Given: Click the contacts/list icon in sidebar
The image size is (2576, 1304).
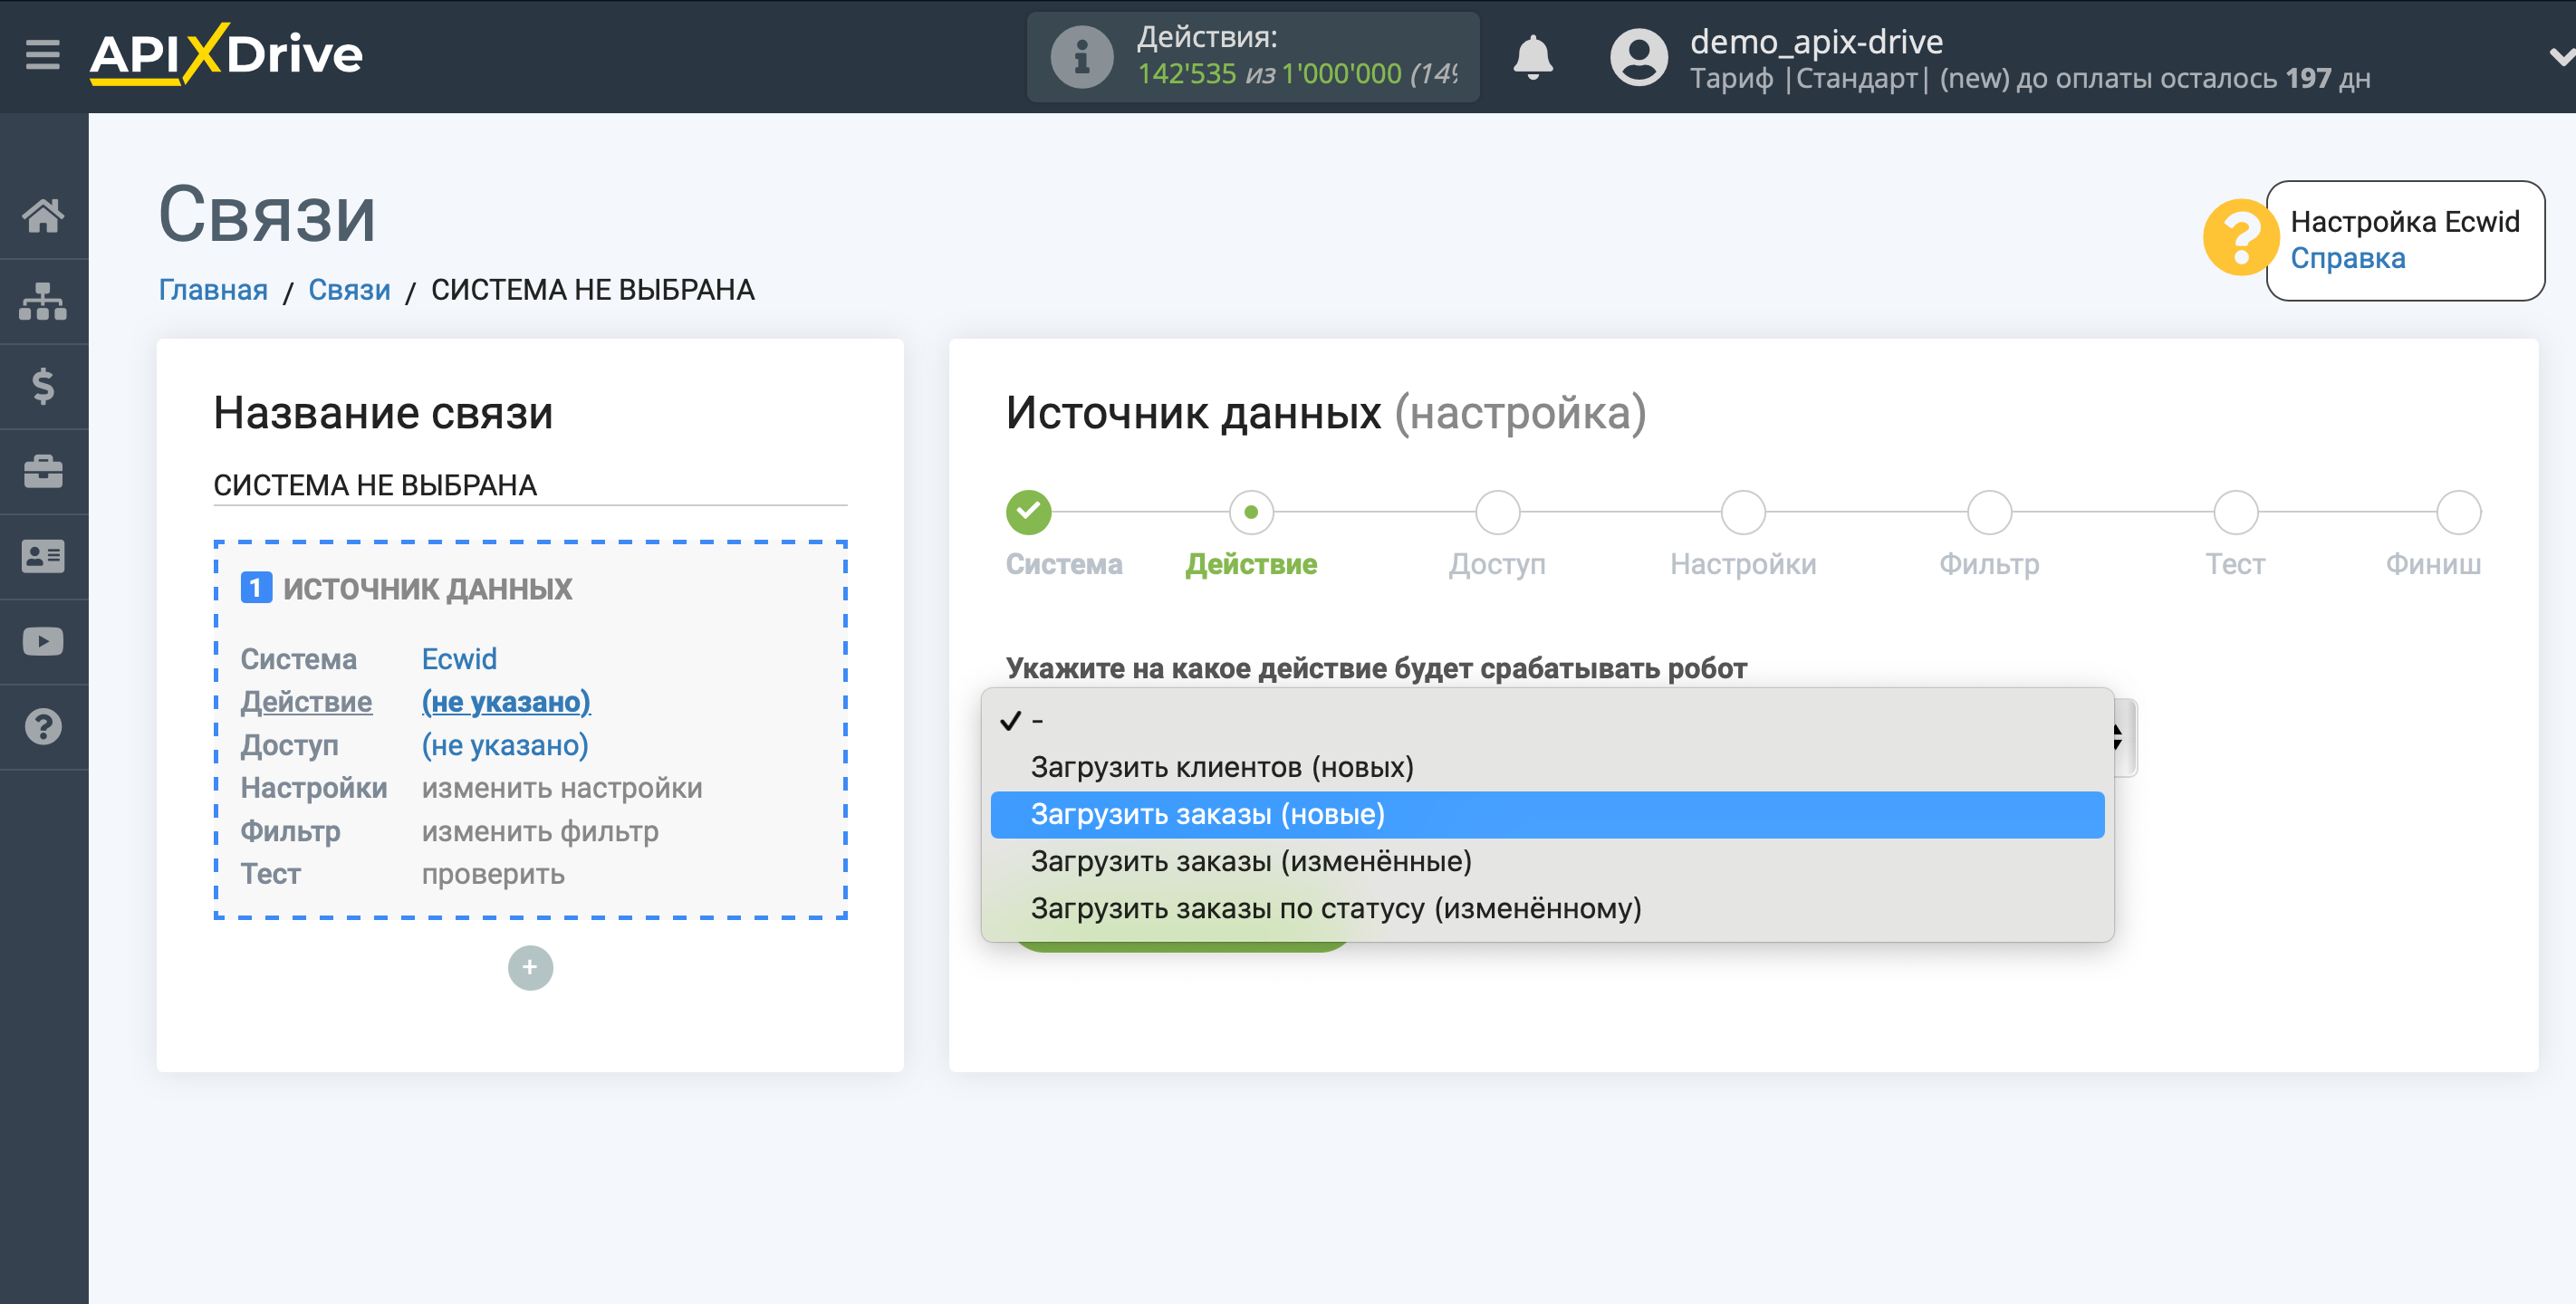Looking at the screenshot, I should [x=45, y=555].
